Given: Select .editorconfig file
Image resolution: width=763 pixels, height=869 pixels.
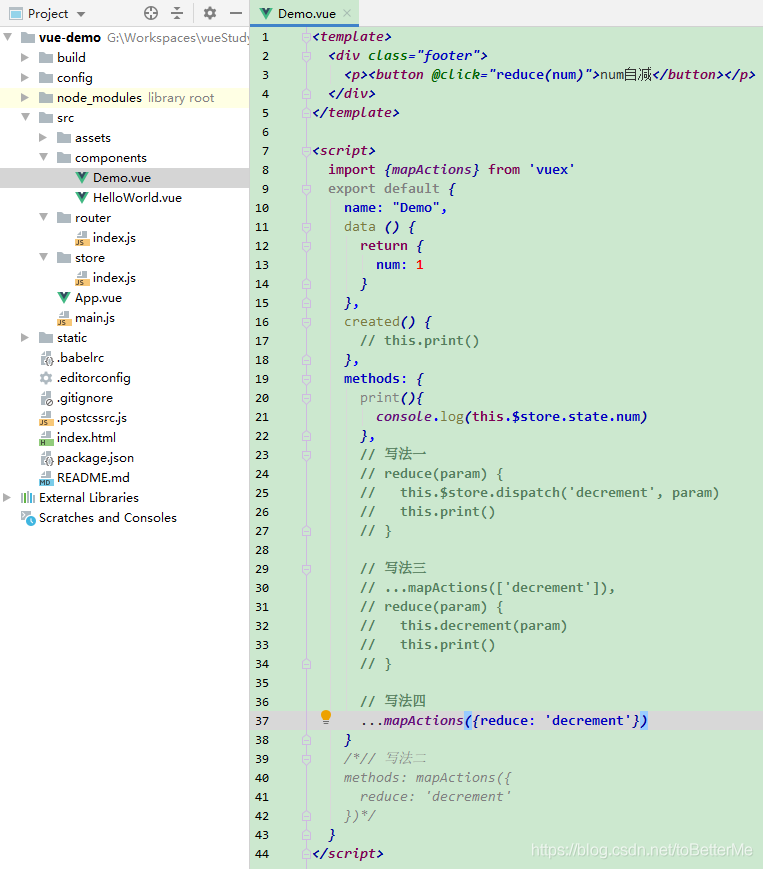Looking at the screenshot, I should coord(94,377).
